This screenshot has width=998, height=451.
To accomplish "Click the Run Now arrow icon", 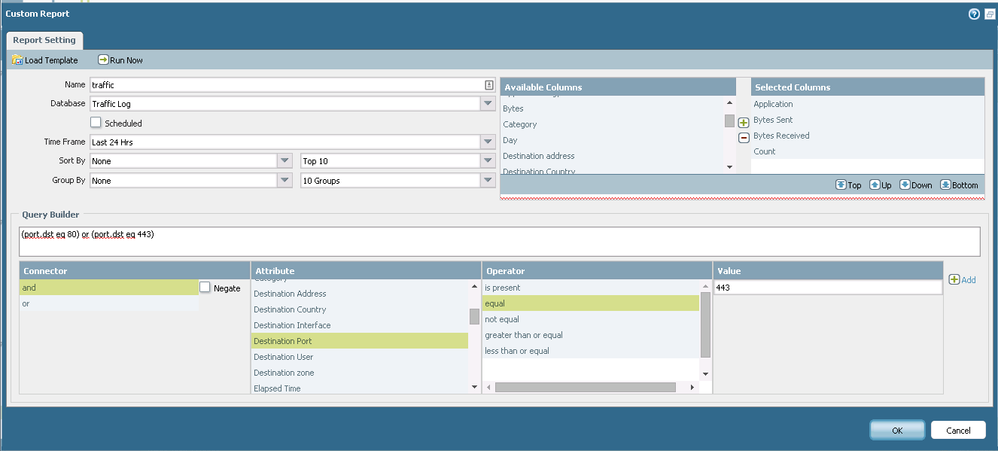I will (x=103, y=60).
